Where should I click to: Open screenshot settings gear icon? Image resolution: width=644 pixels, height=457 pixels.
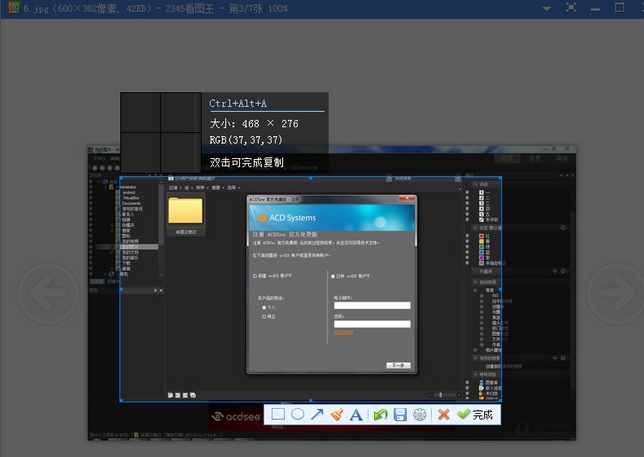pyautogui.click(x=419, y=415)
